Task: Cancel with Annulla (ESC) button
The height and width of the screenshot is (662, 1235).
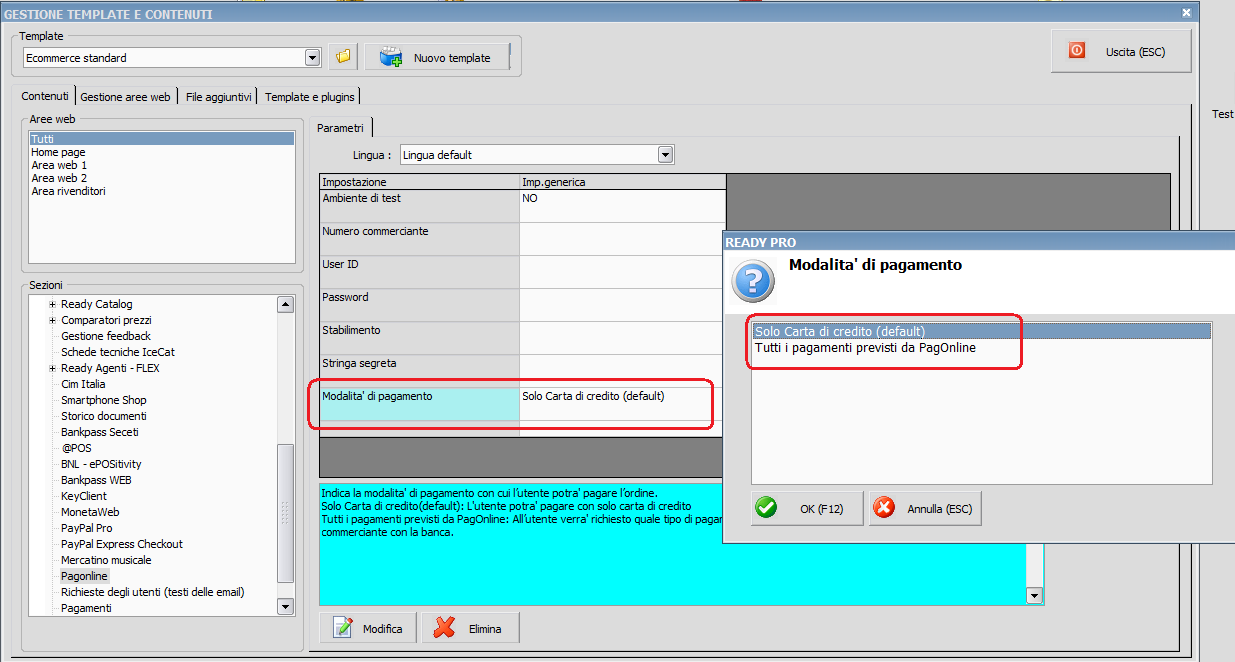Action: pos(925,508)
